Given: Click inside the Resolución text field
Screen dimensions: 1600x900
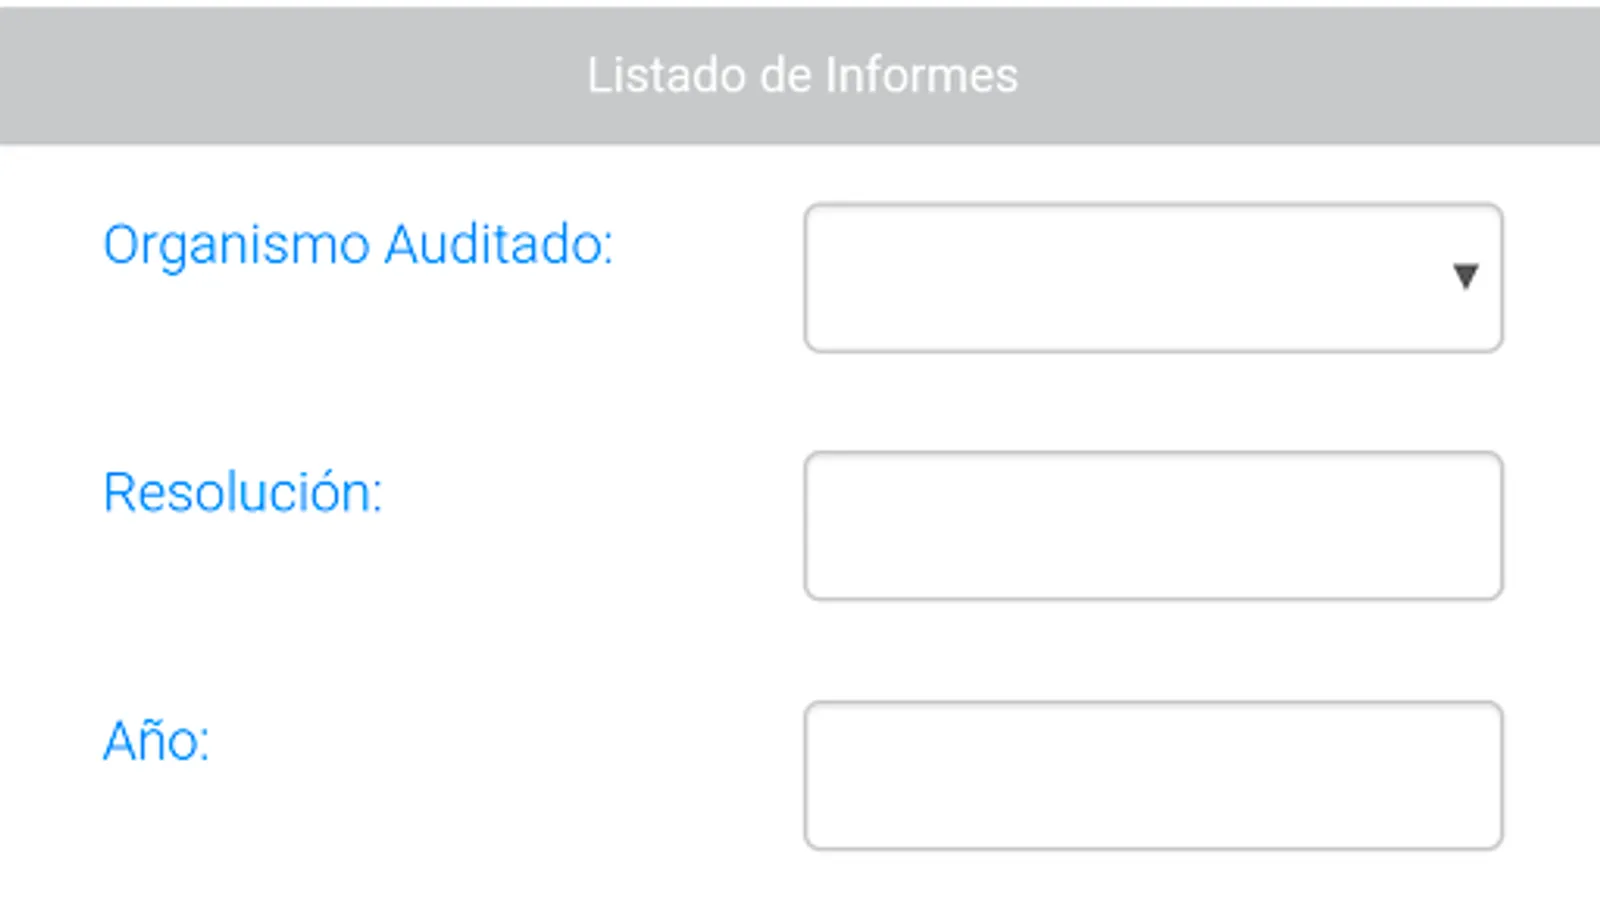Looking at the screenshot, I should (x=1153, y=526).
